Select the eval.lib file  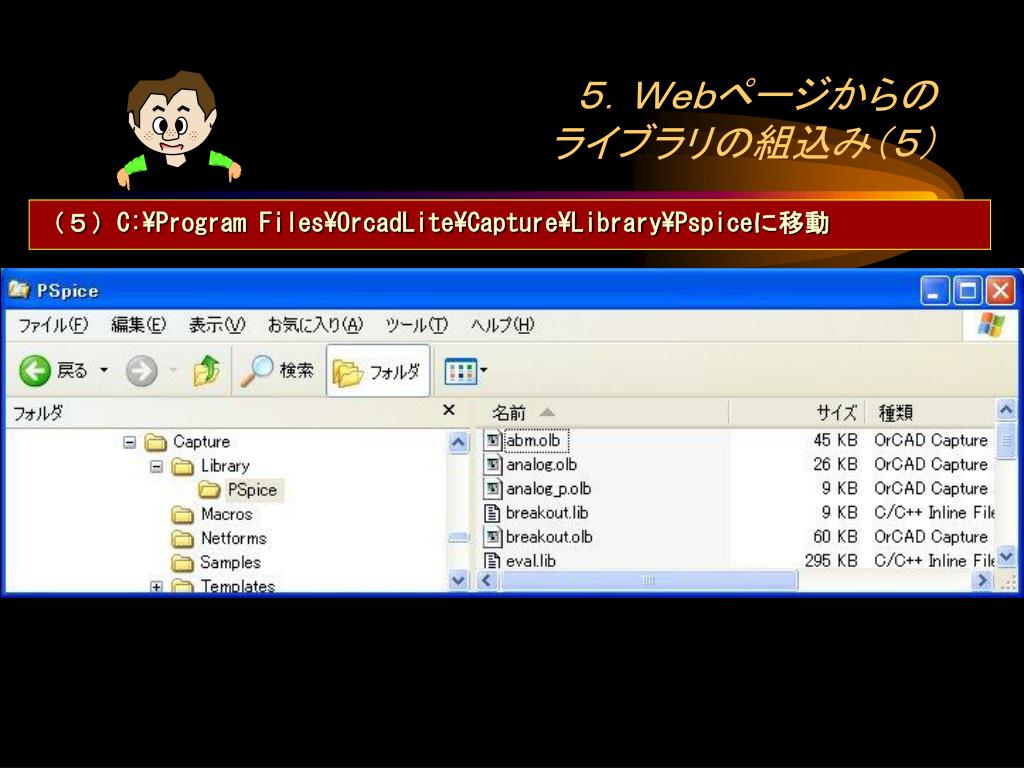tap(530, 560)
